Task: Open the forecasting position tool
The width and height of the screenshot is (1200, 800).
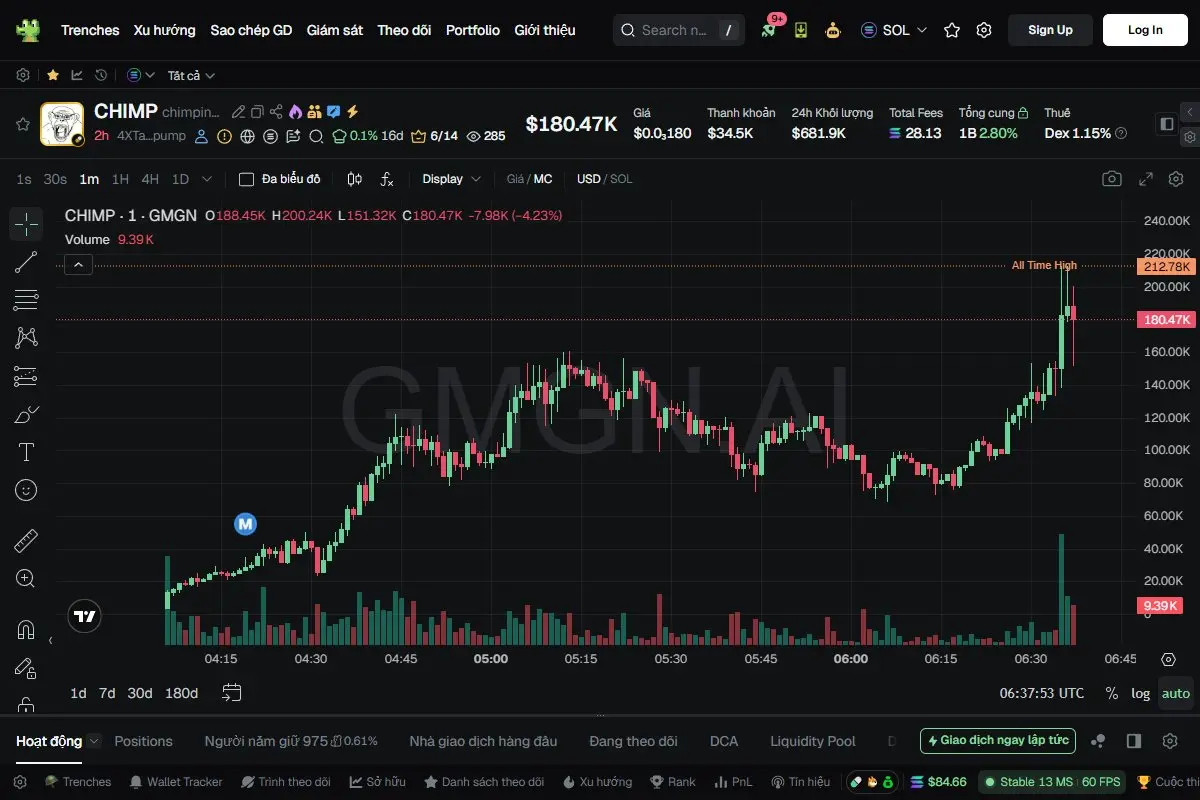Action: [x=26, y=376]
